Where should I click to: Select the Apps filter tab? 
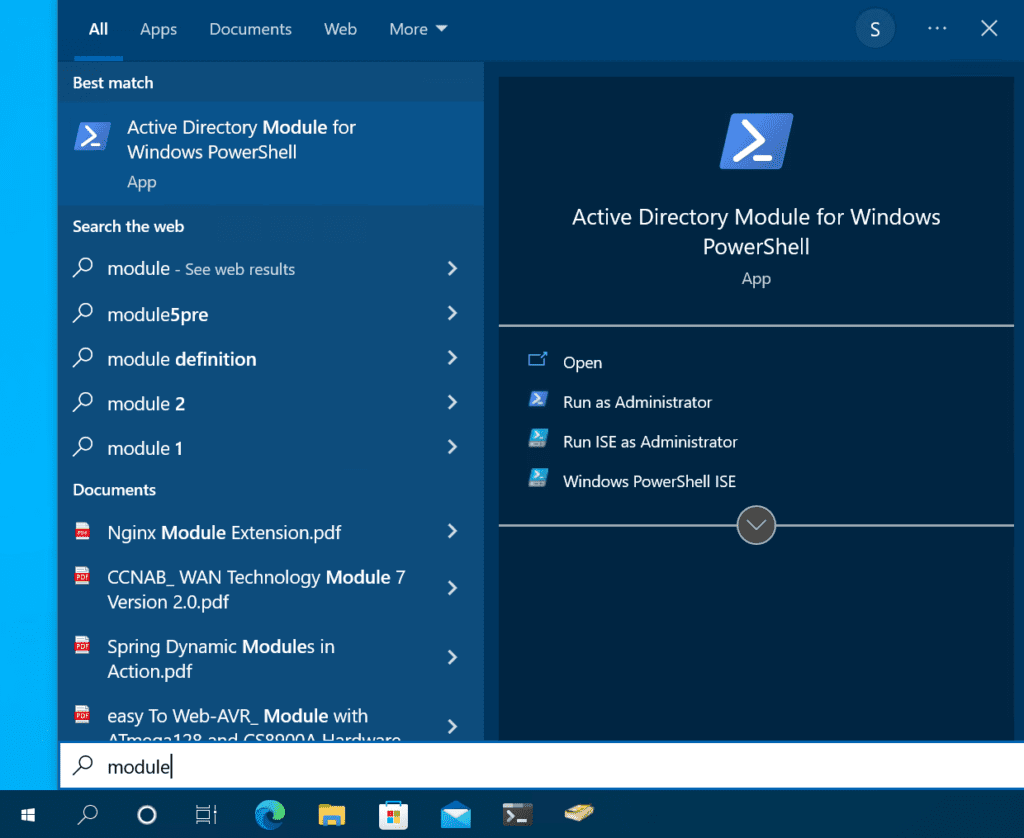pos(158,29)
